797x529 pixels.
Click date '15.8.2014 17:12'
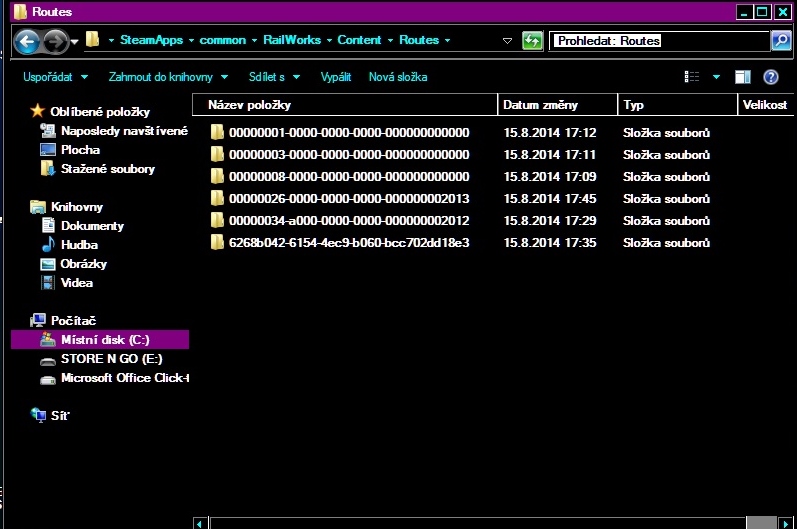click(x=549, y=133)
